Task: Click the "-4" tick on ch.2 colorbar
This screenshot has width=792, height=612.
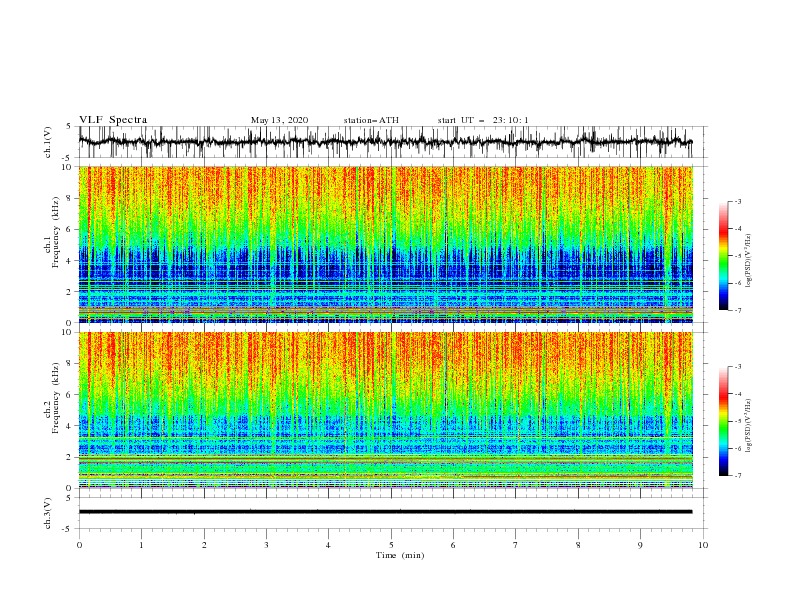Action: coord(737,394)
